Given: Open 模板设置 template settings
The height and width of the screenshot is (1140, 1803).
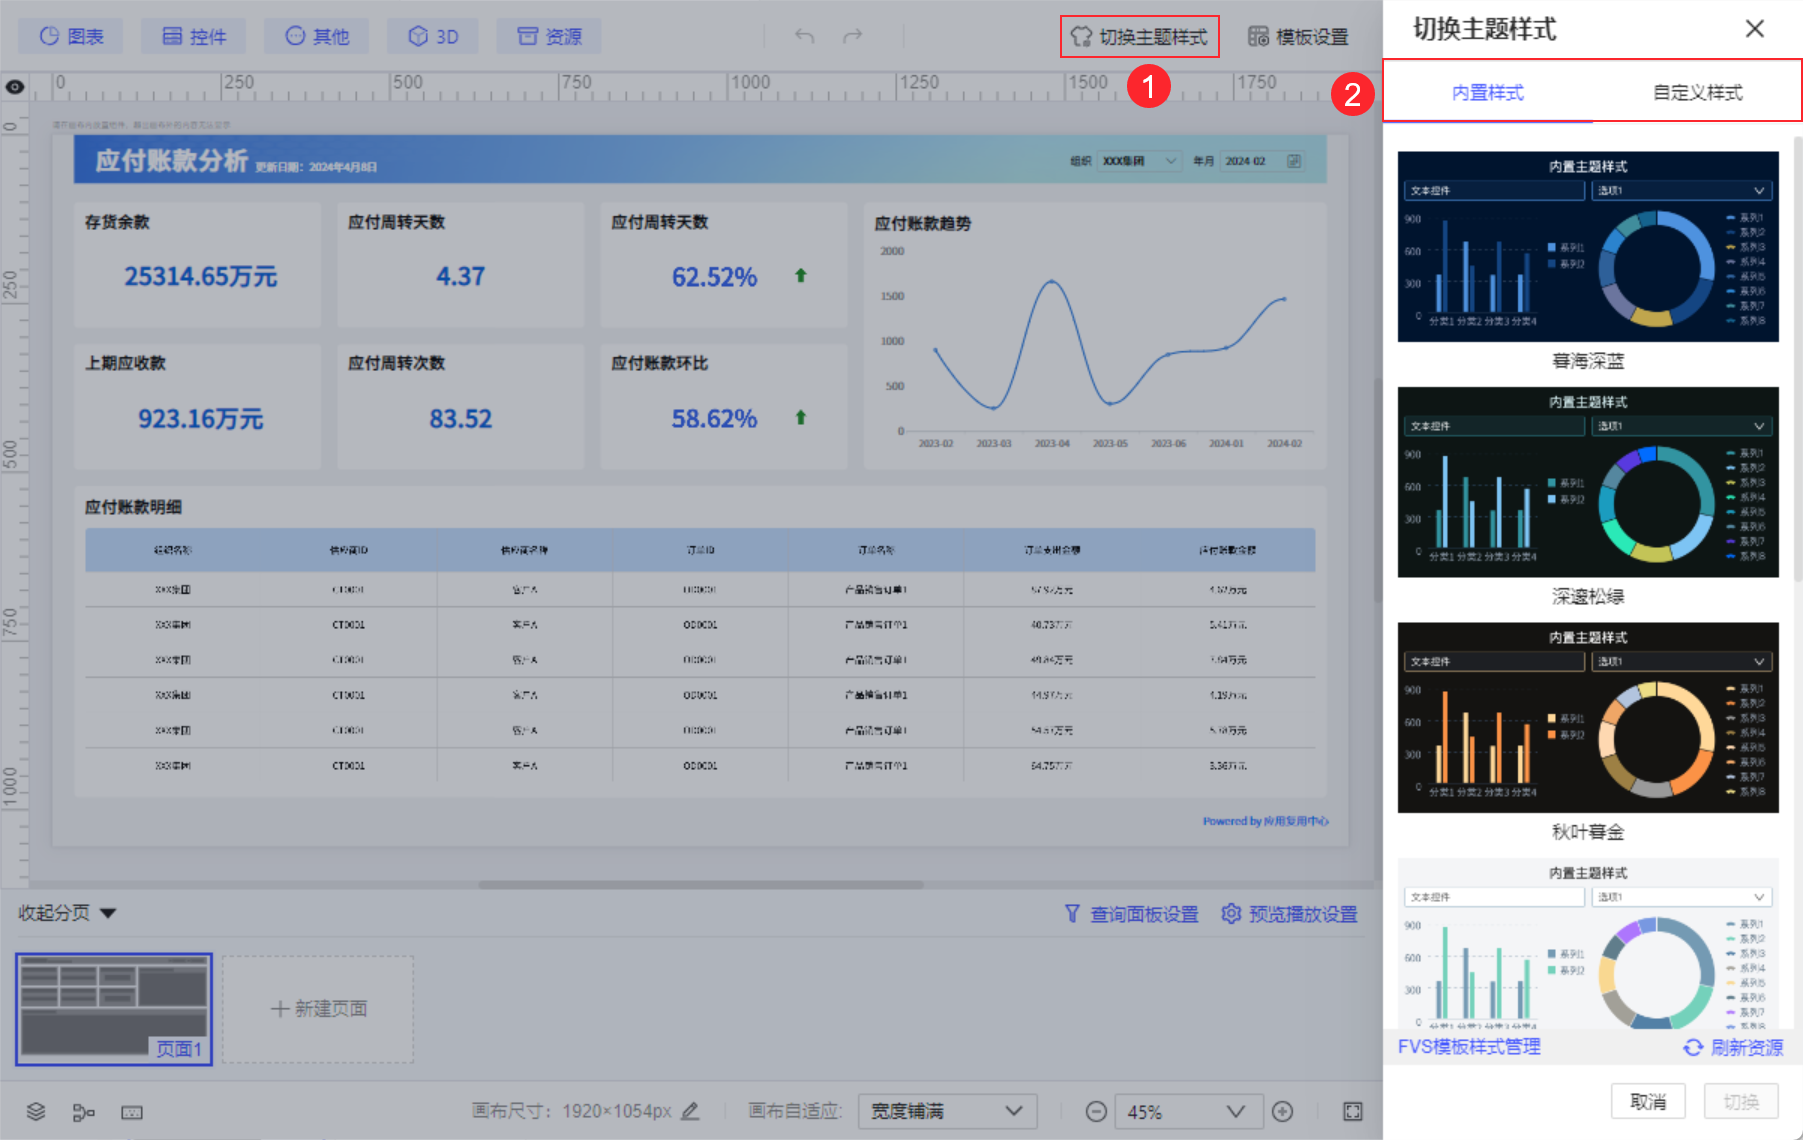Looking at the screenshot, I should [x=1298, y=36].
